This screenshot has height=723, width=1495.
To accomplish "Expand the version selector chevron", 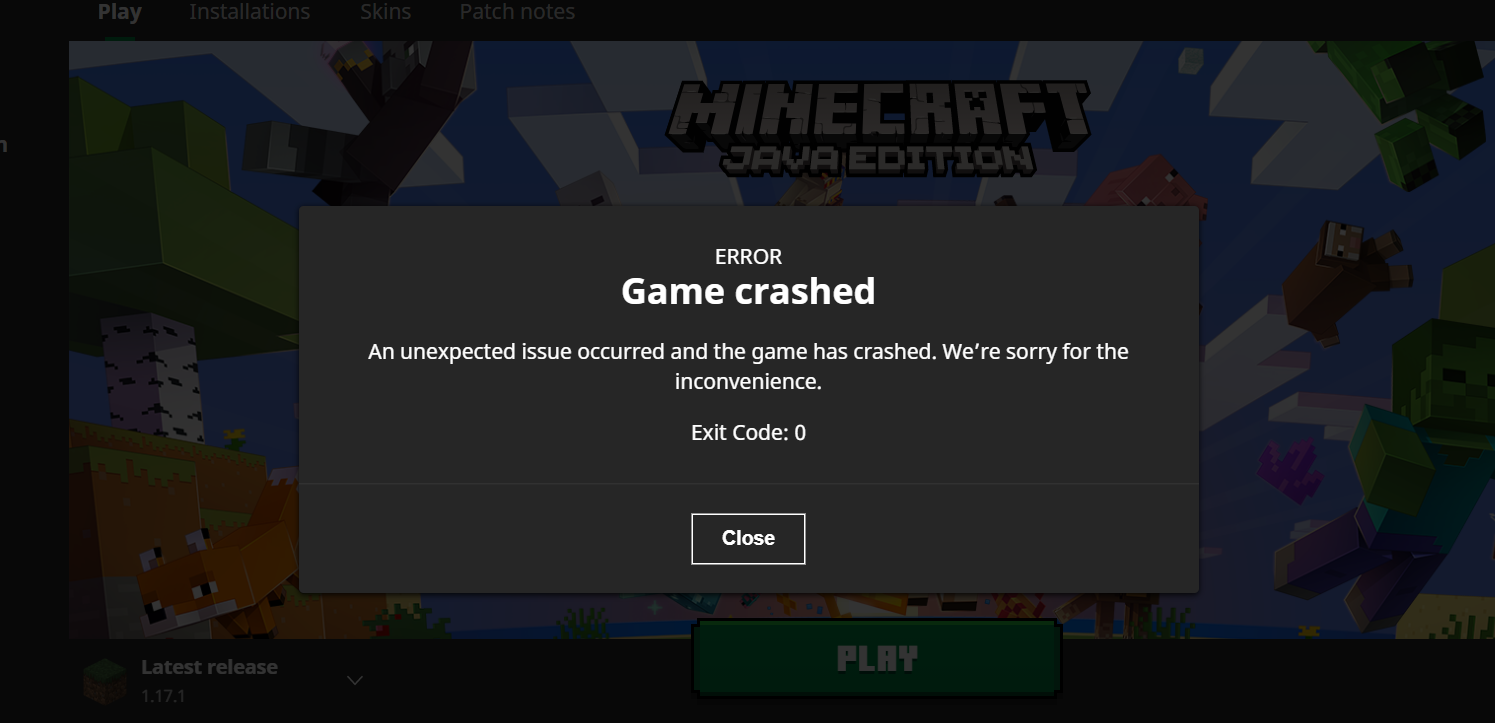I will (354, 680).
